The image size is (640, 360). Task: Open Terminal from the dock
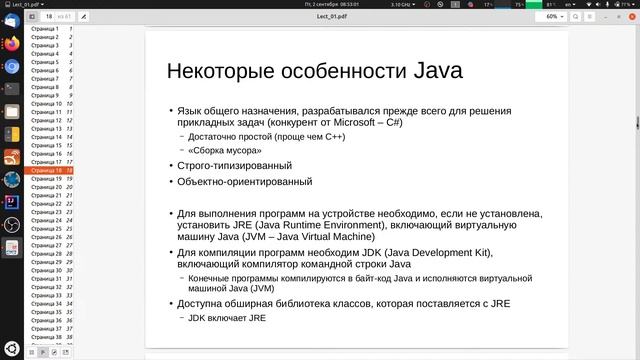point(12,89)
